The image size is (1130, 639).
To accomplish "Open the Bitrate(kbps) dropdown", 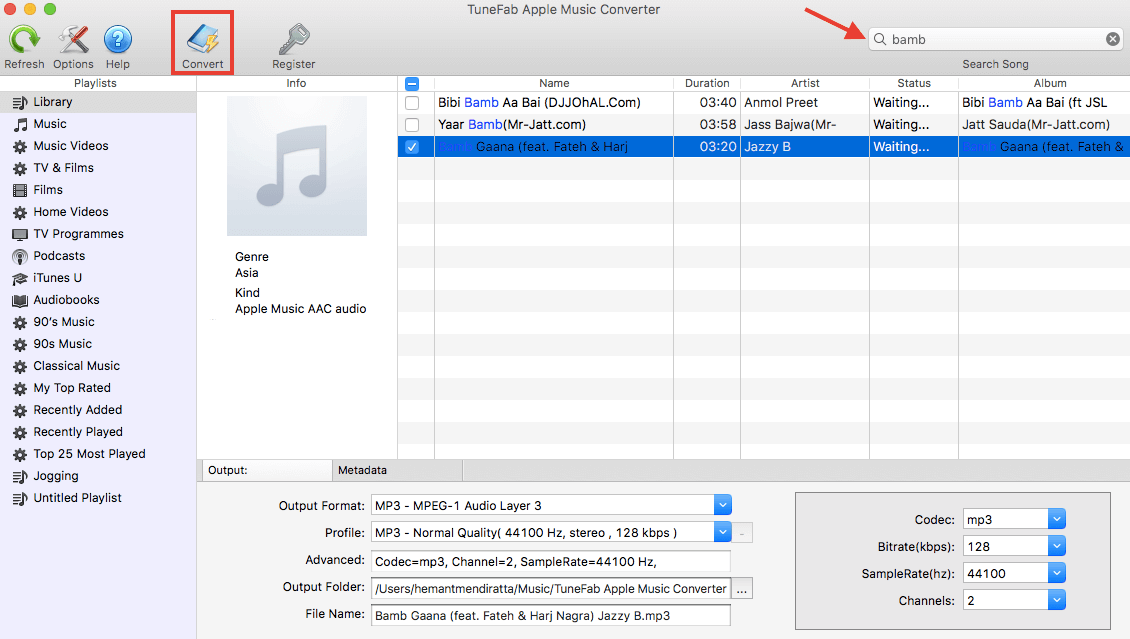I will pyautogui.click(x=1056, y=546).
